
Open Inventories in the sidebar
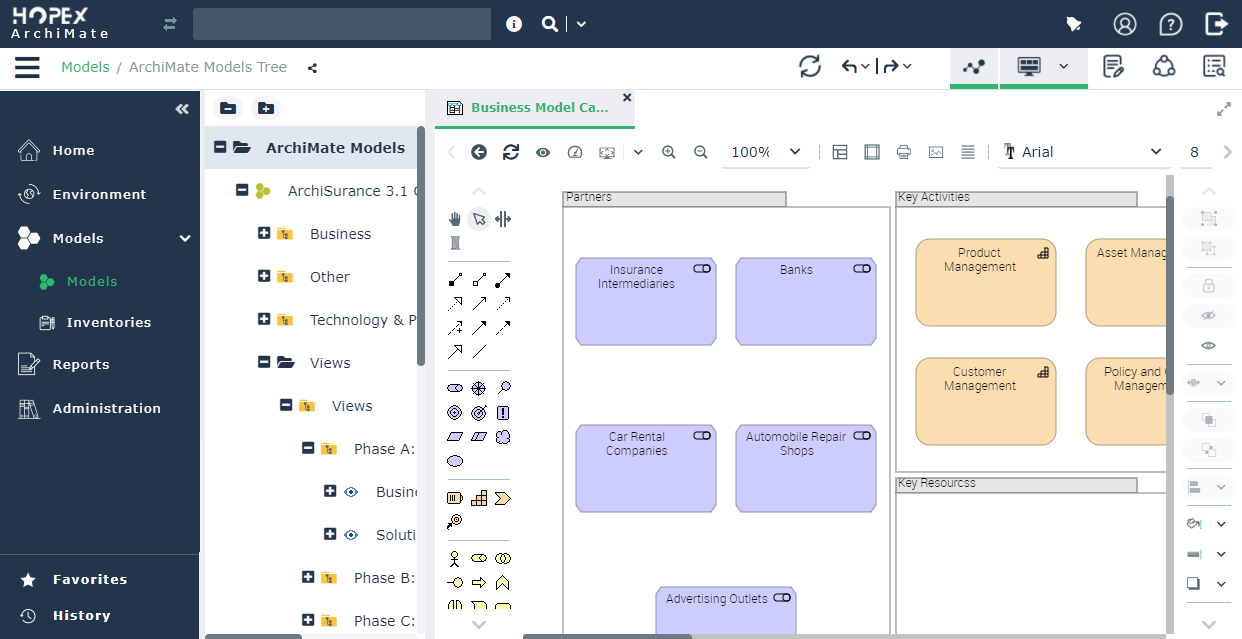coord(108,323)
